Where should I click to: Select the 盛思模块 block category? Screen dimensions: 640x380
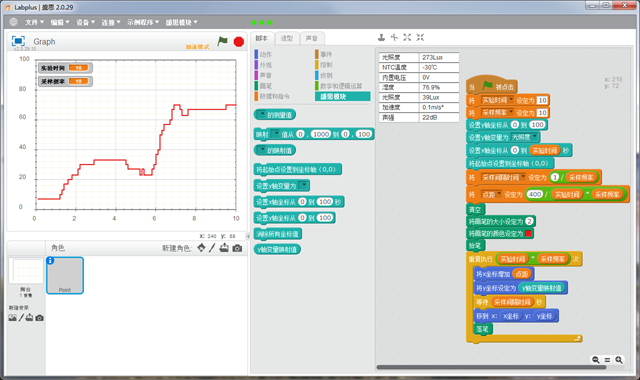pyautogui.click(x=342, y=96)
